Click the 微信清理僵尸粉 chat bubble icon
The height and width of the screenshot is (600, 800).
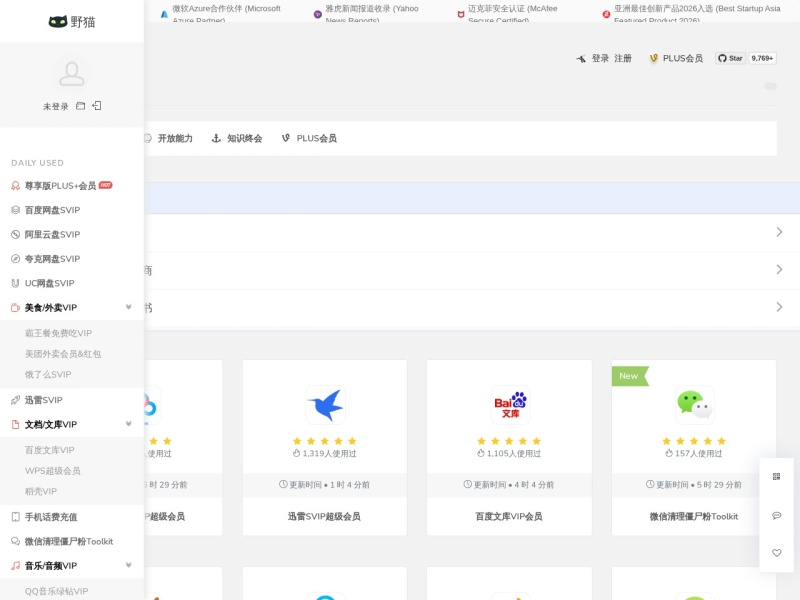click(15, 541)
